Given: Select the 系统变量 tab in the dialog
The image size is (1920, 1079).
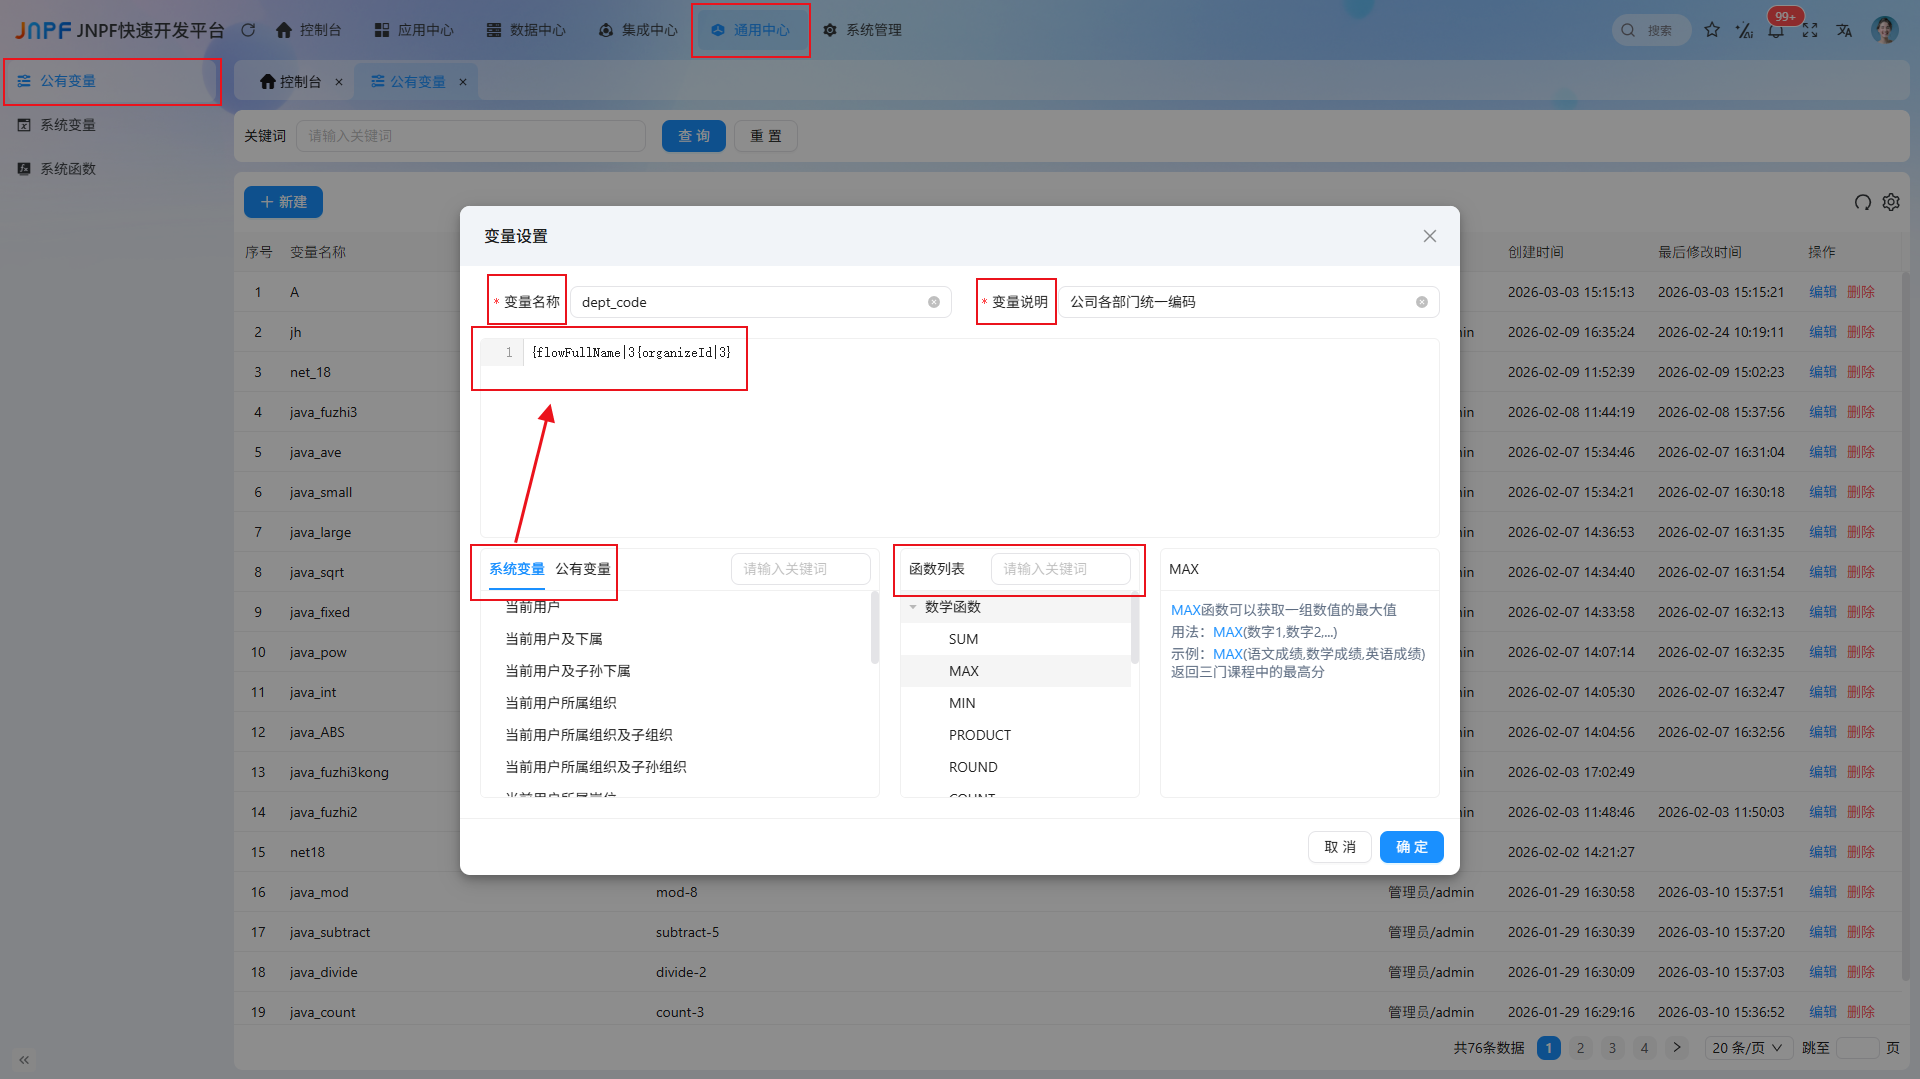Looking at the screenshot, I should [516, 568].
